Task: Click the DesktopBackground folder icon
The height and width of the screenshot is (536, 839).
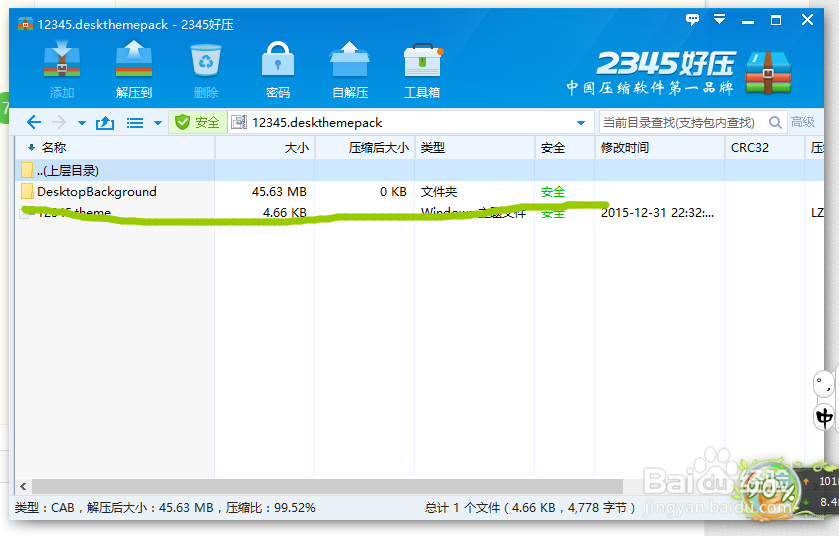Action: tap(27, 191)
